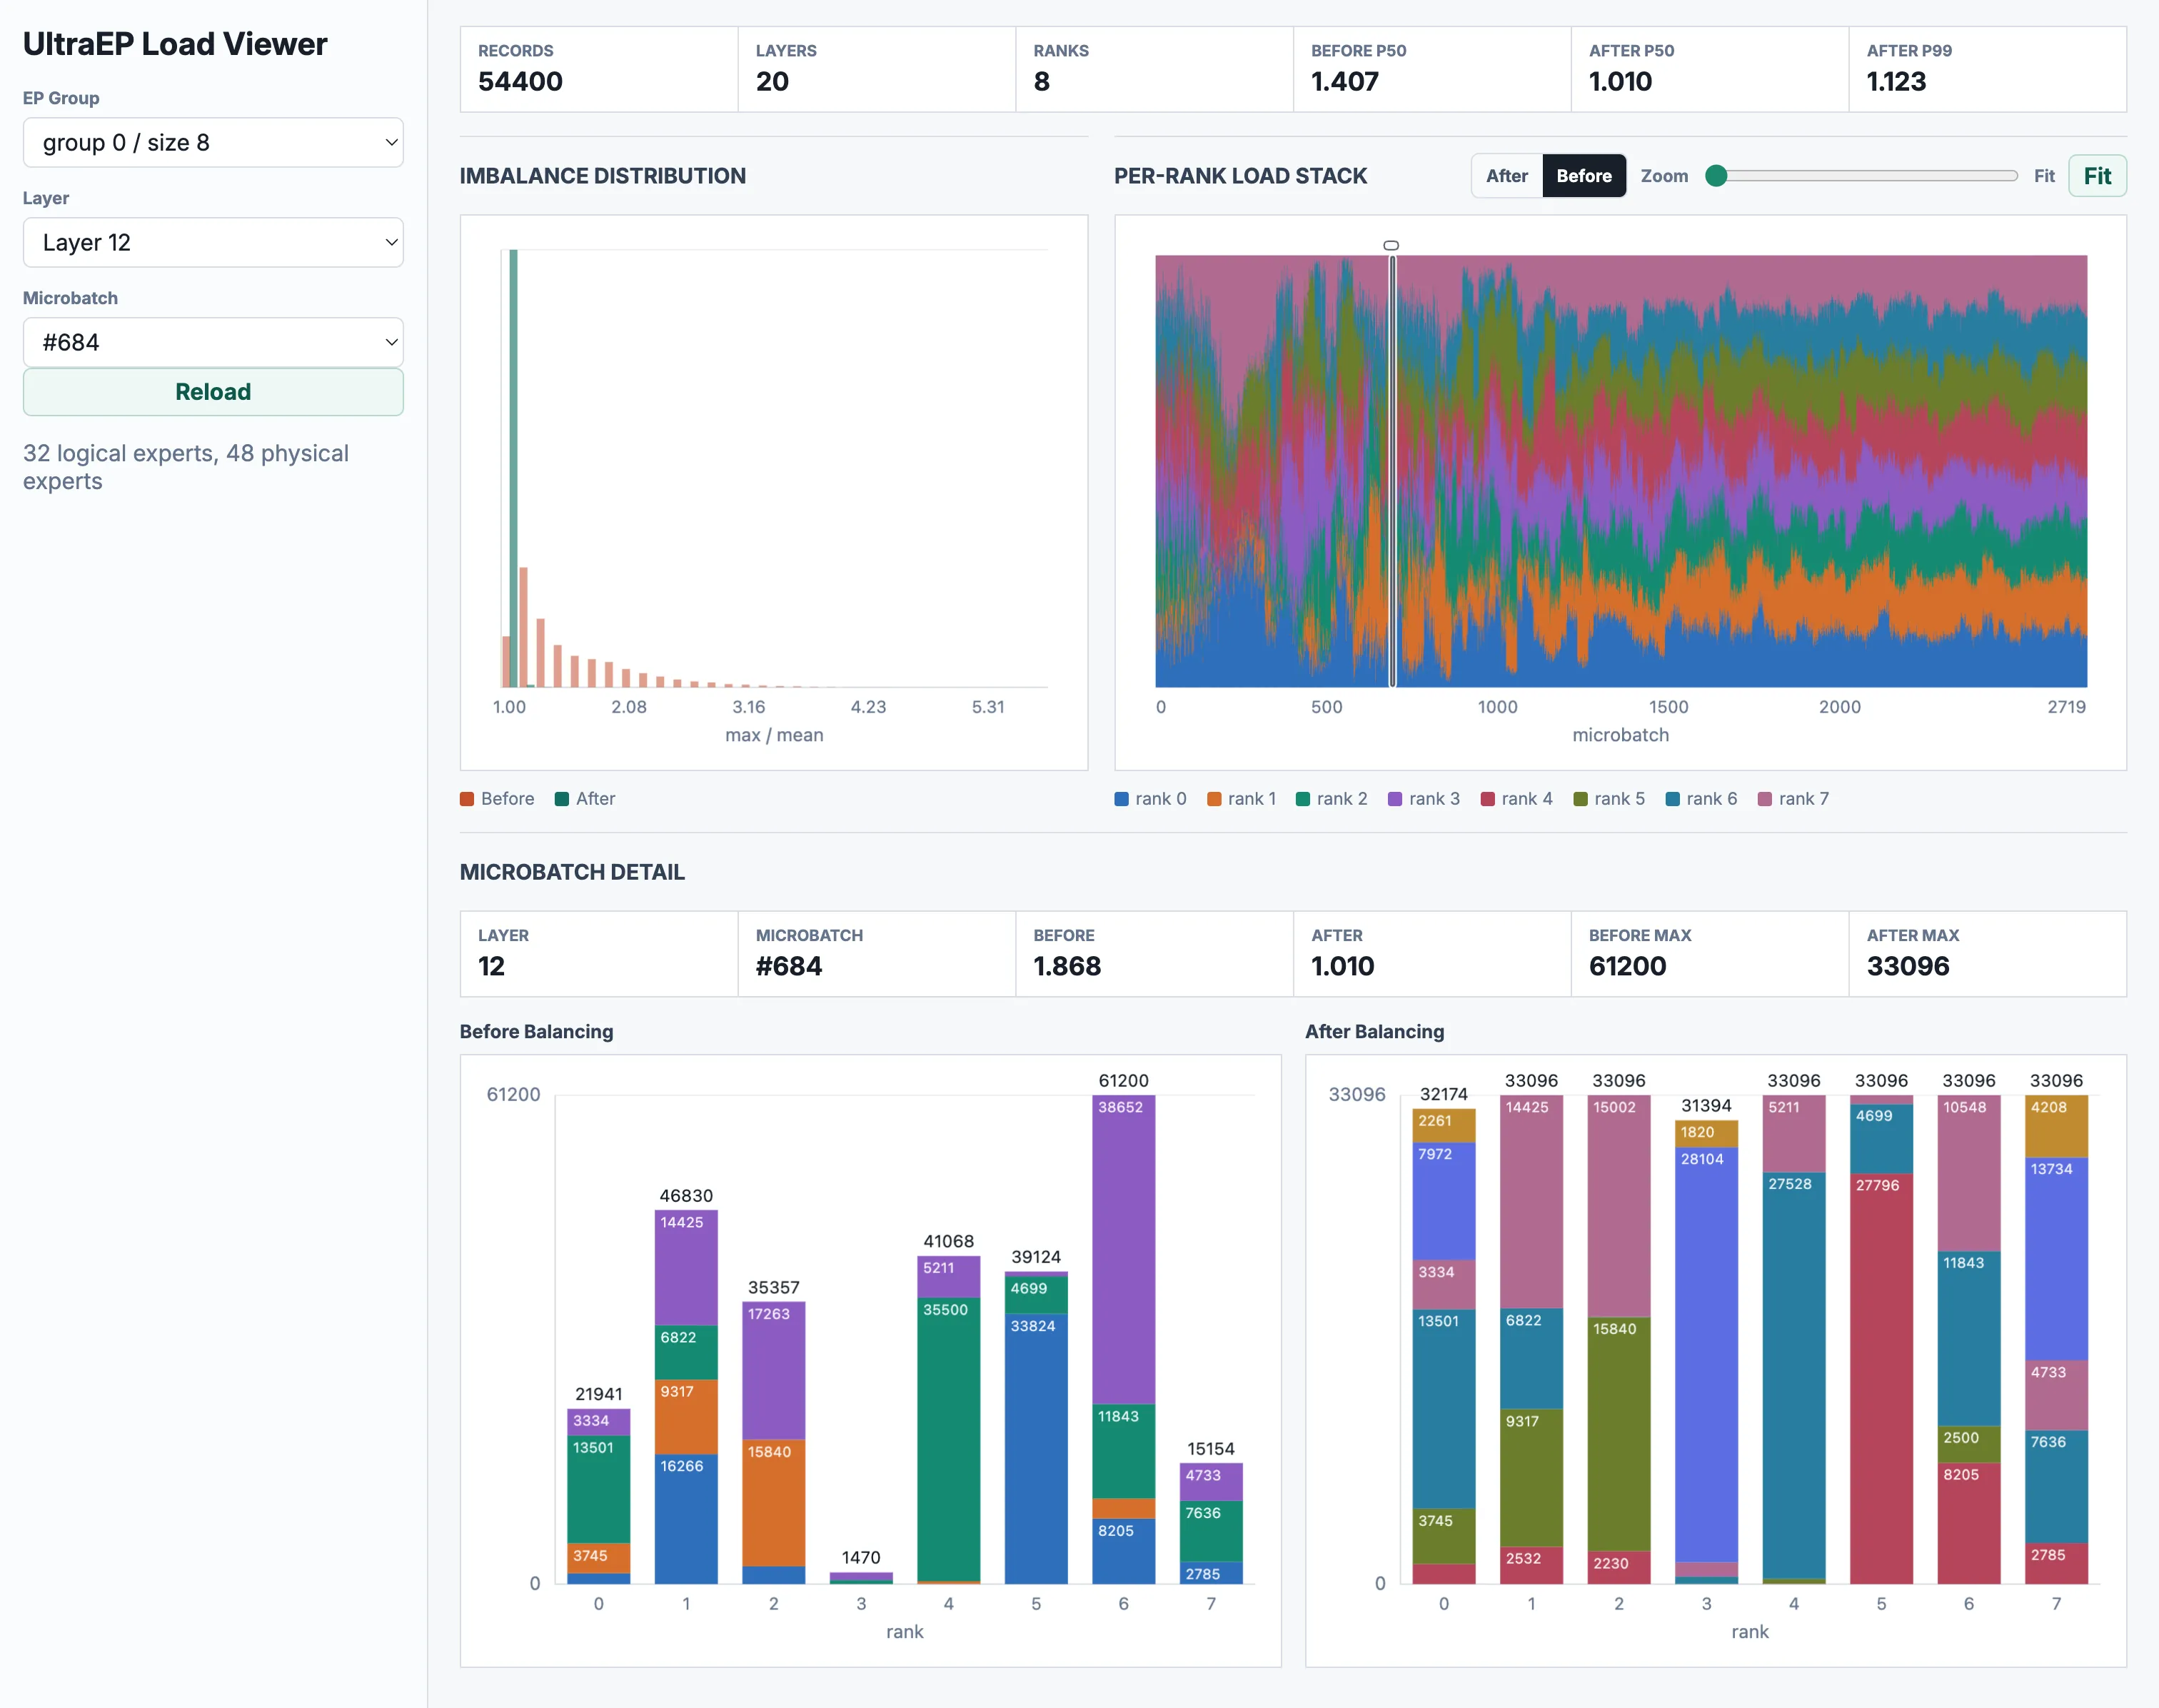Click the 27528 segment in After rank 4
Image resolution: width=2159 pixels, height=1708 pixels.
(x=1794, y=1376)
